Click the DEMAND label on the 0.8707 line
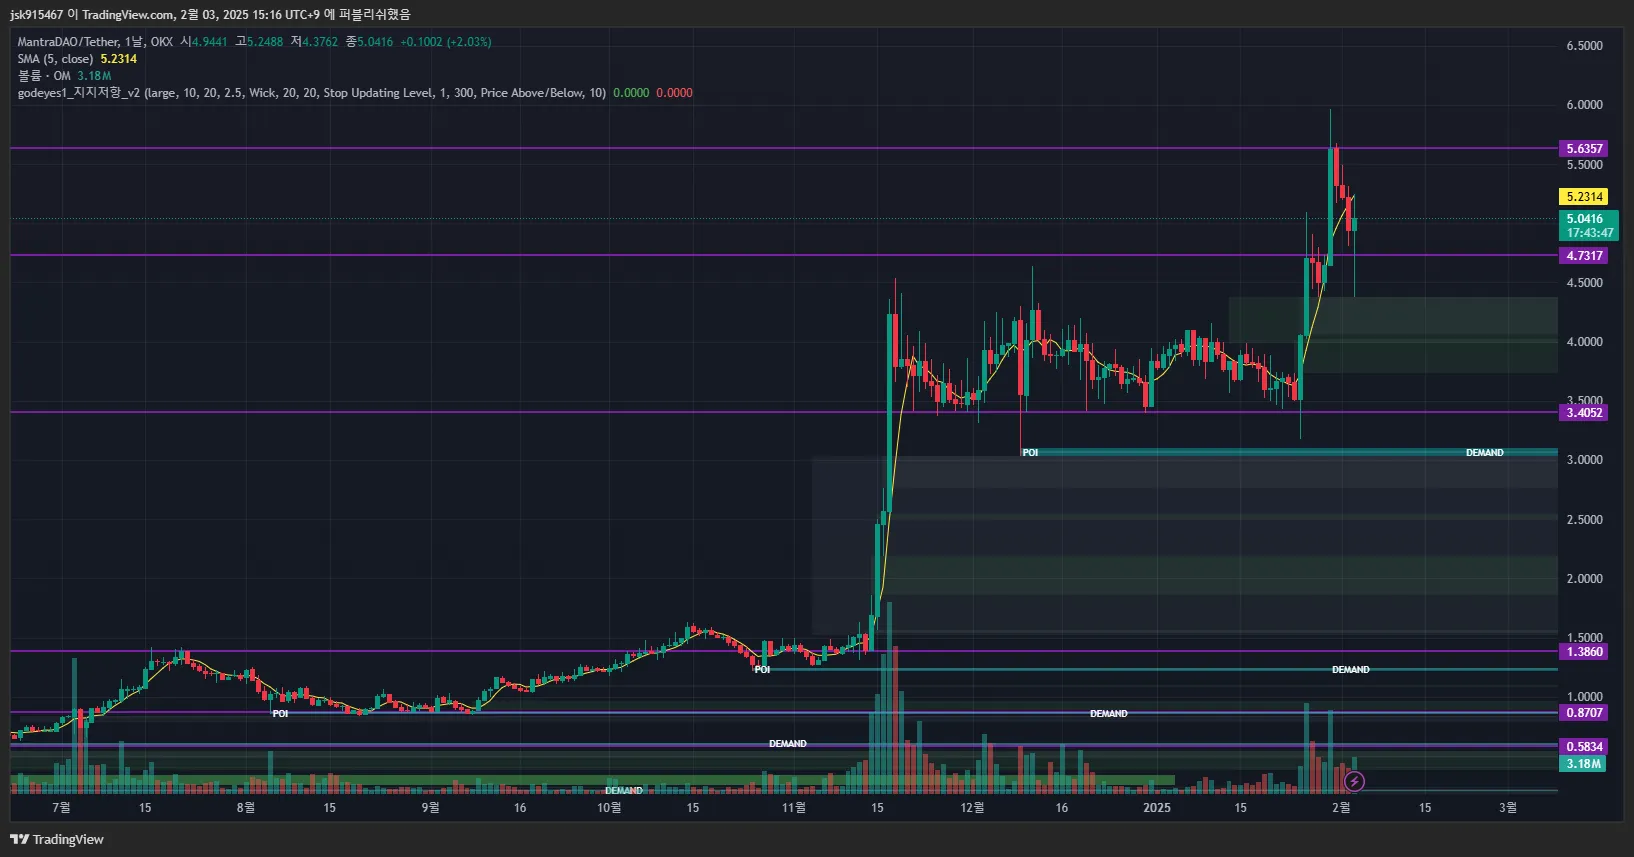The height and width of the screenshot is (857, 1634). click(x=1109, y=714)
